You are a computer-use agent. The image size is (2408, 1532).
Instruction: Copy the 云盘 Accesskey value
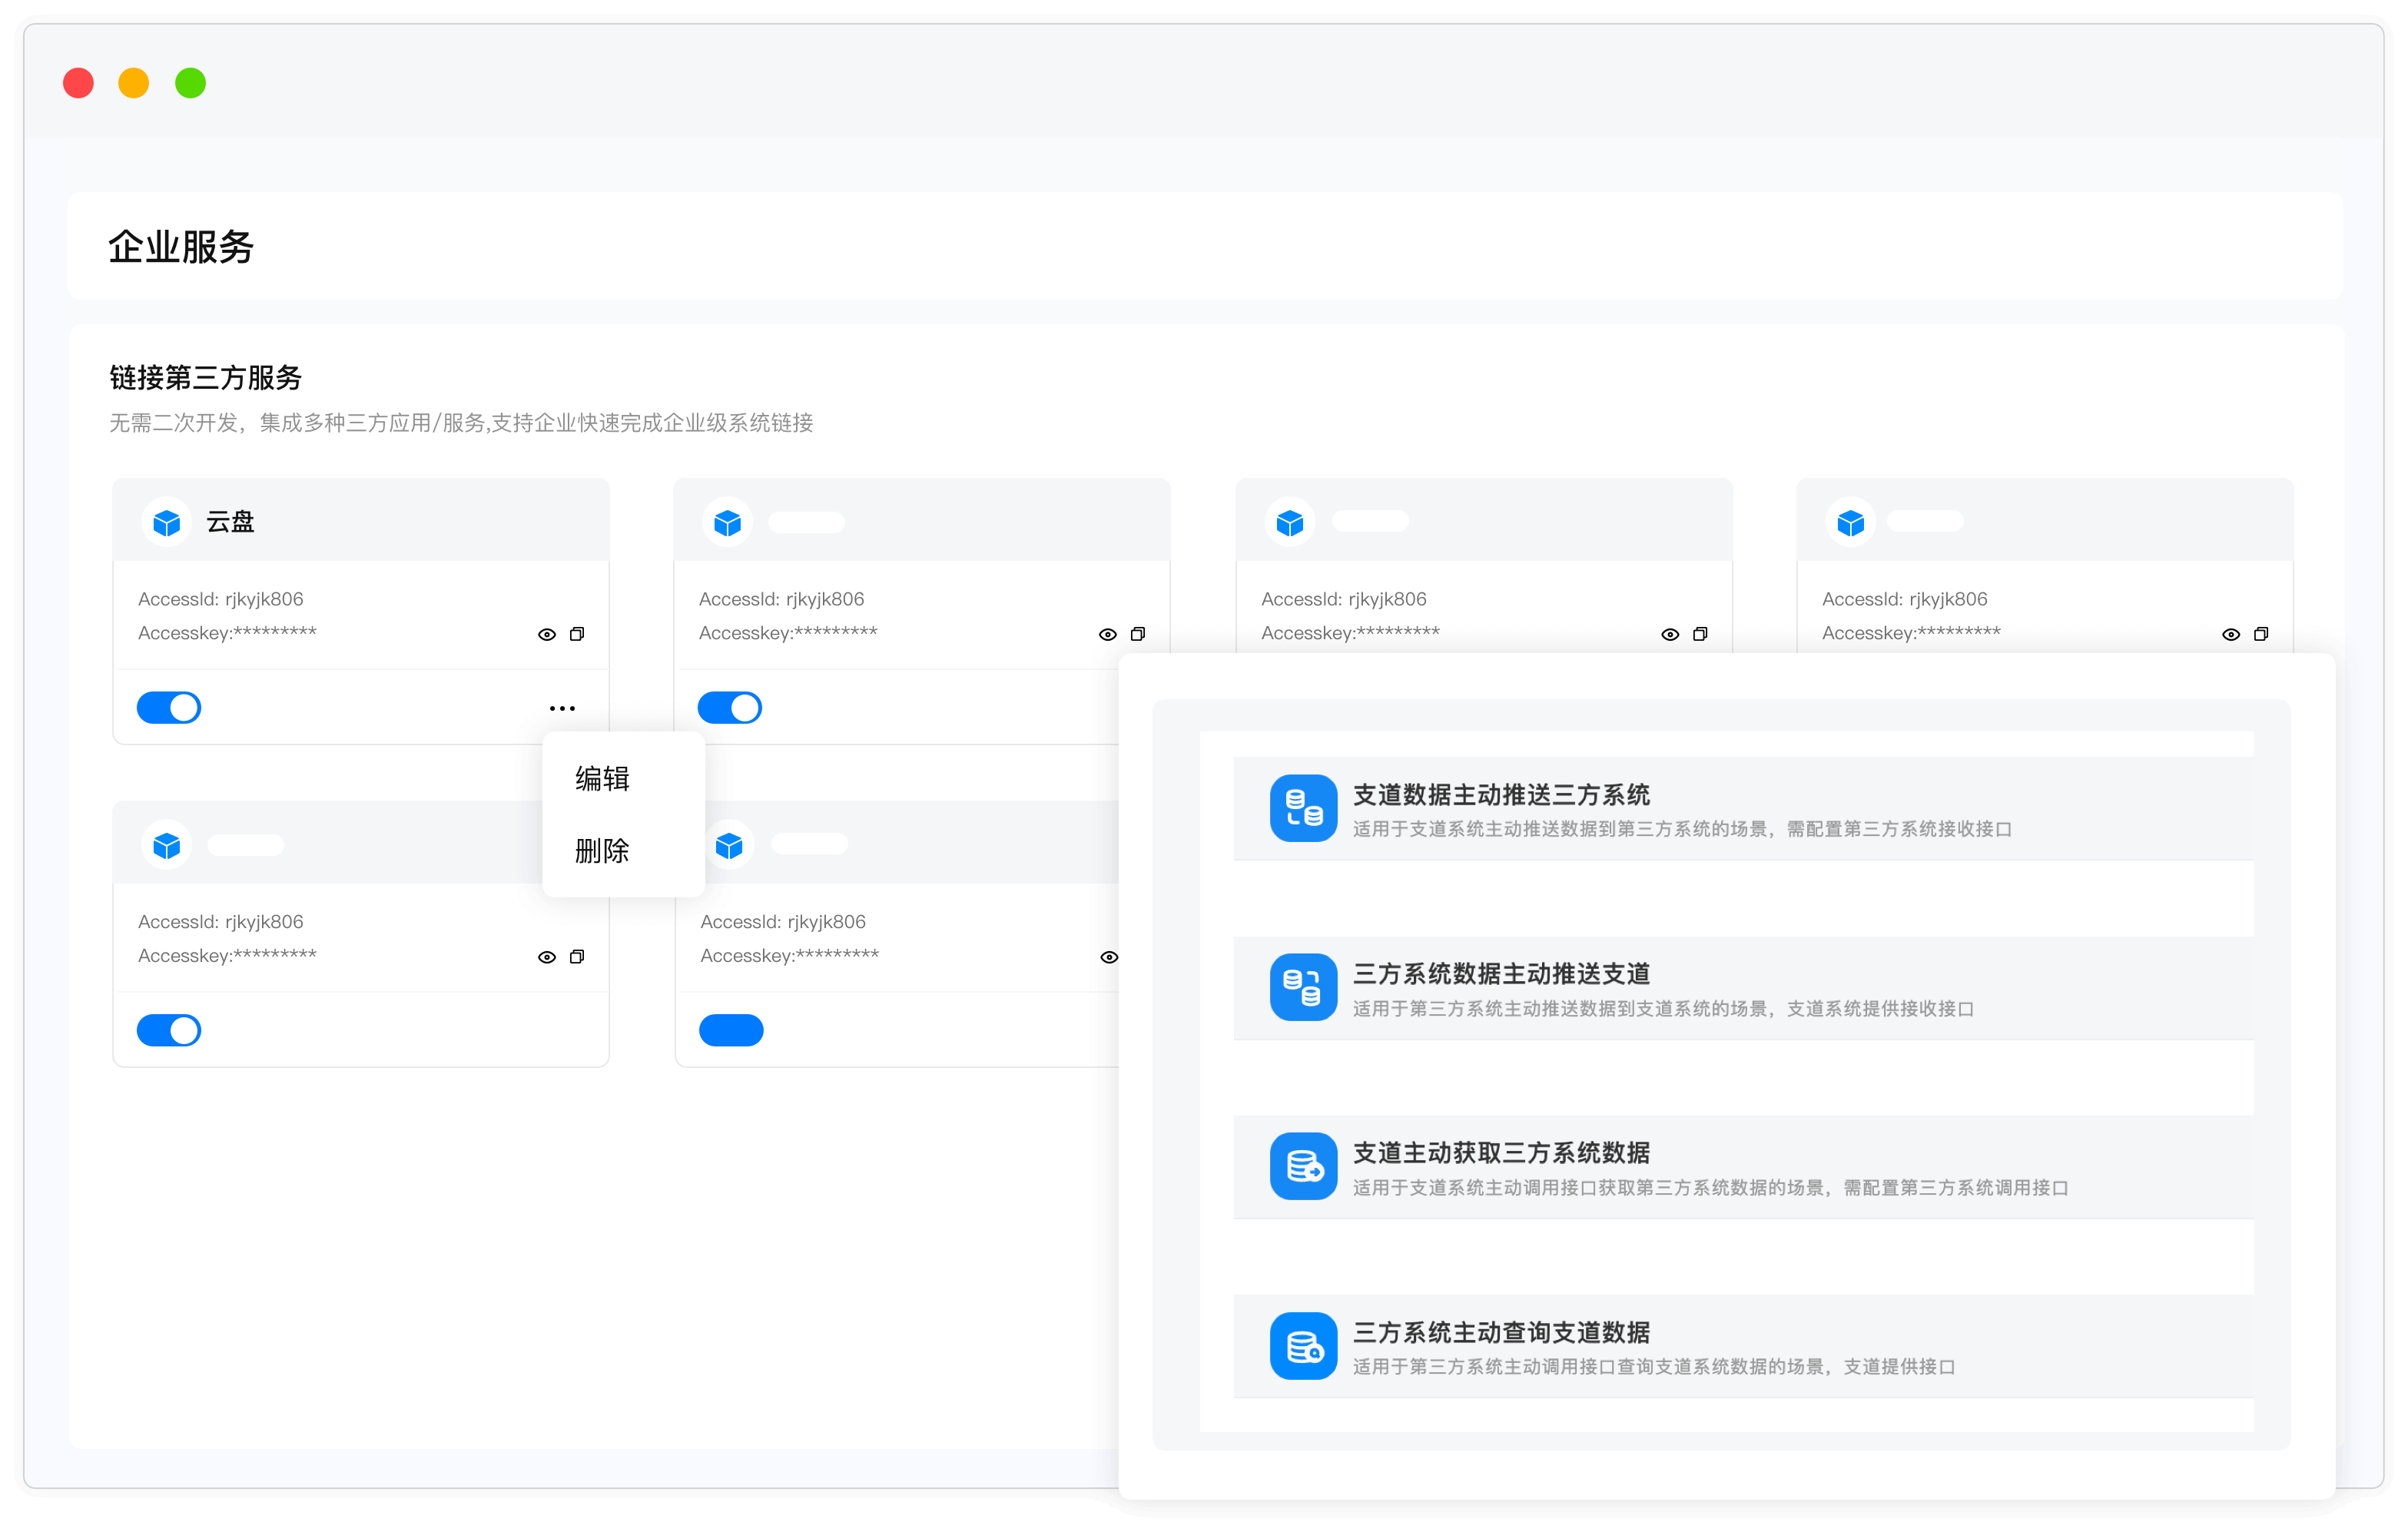(x=577, y=634)
